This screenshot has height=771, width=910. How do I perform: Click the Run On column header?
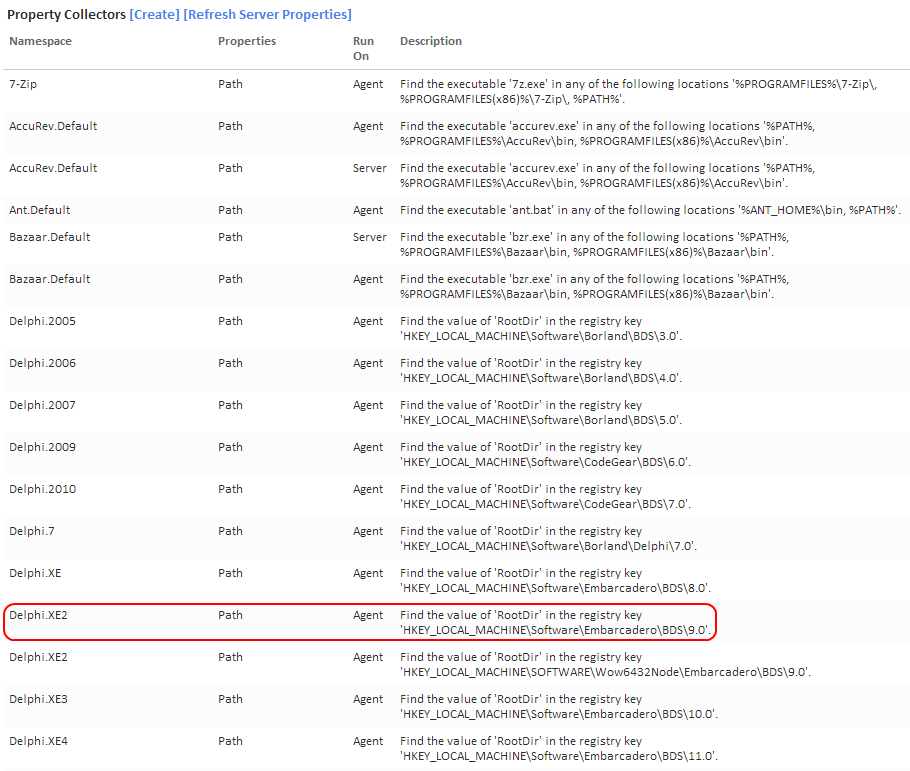[x=363, y=49]
